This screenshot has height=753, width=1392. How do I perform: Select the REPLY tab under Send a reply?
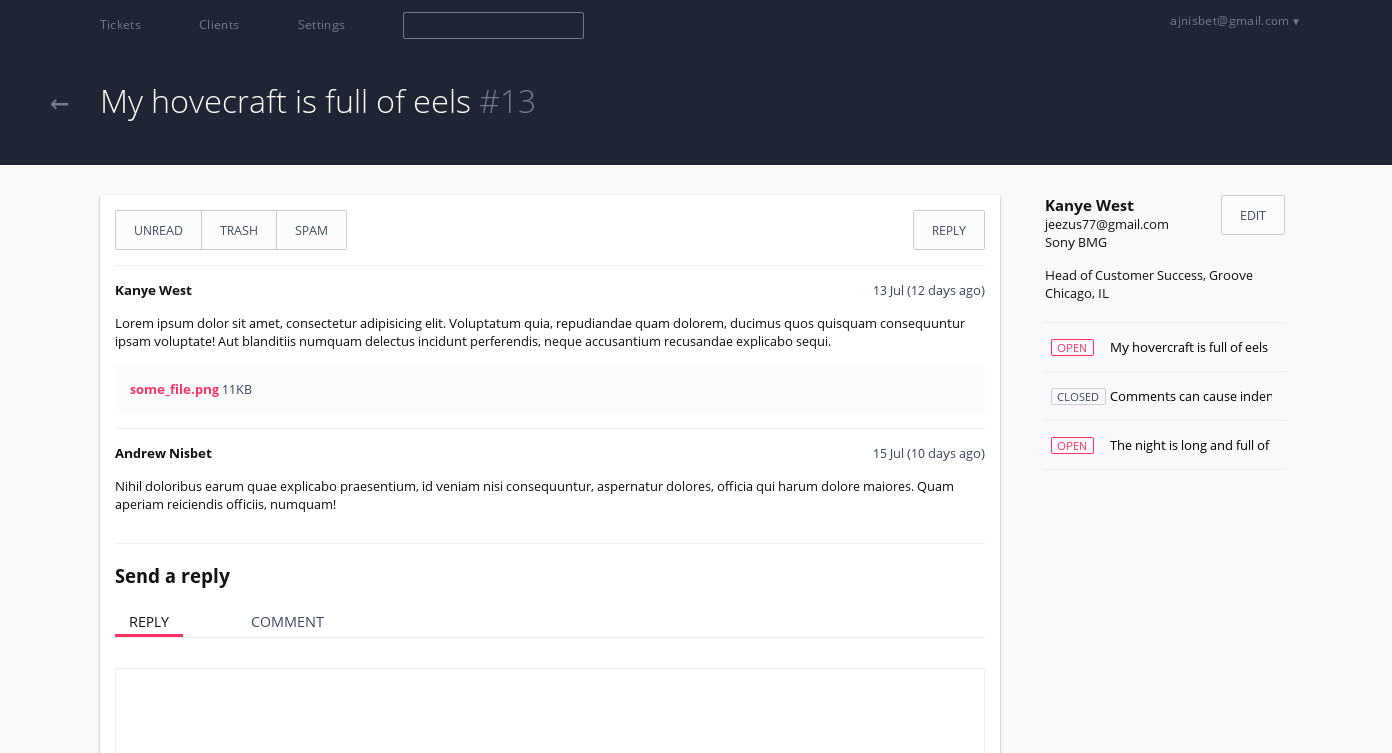(x=149, y=622)
